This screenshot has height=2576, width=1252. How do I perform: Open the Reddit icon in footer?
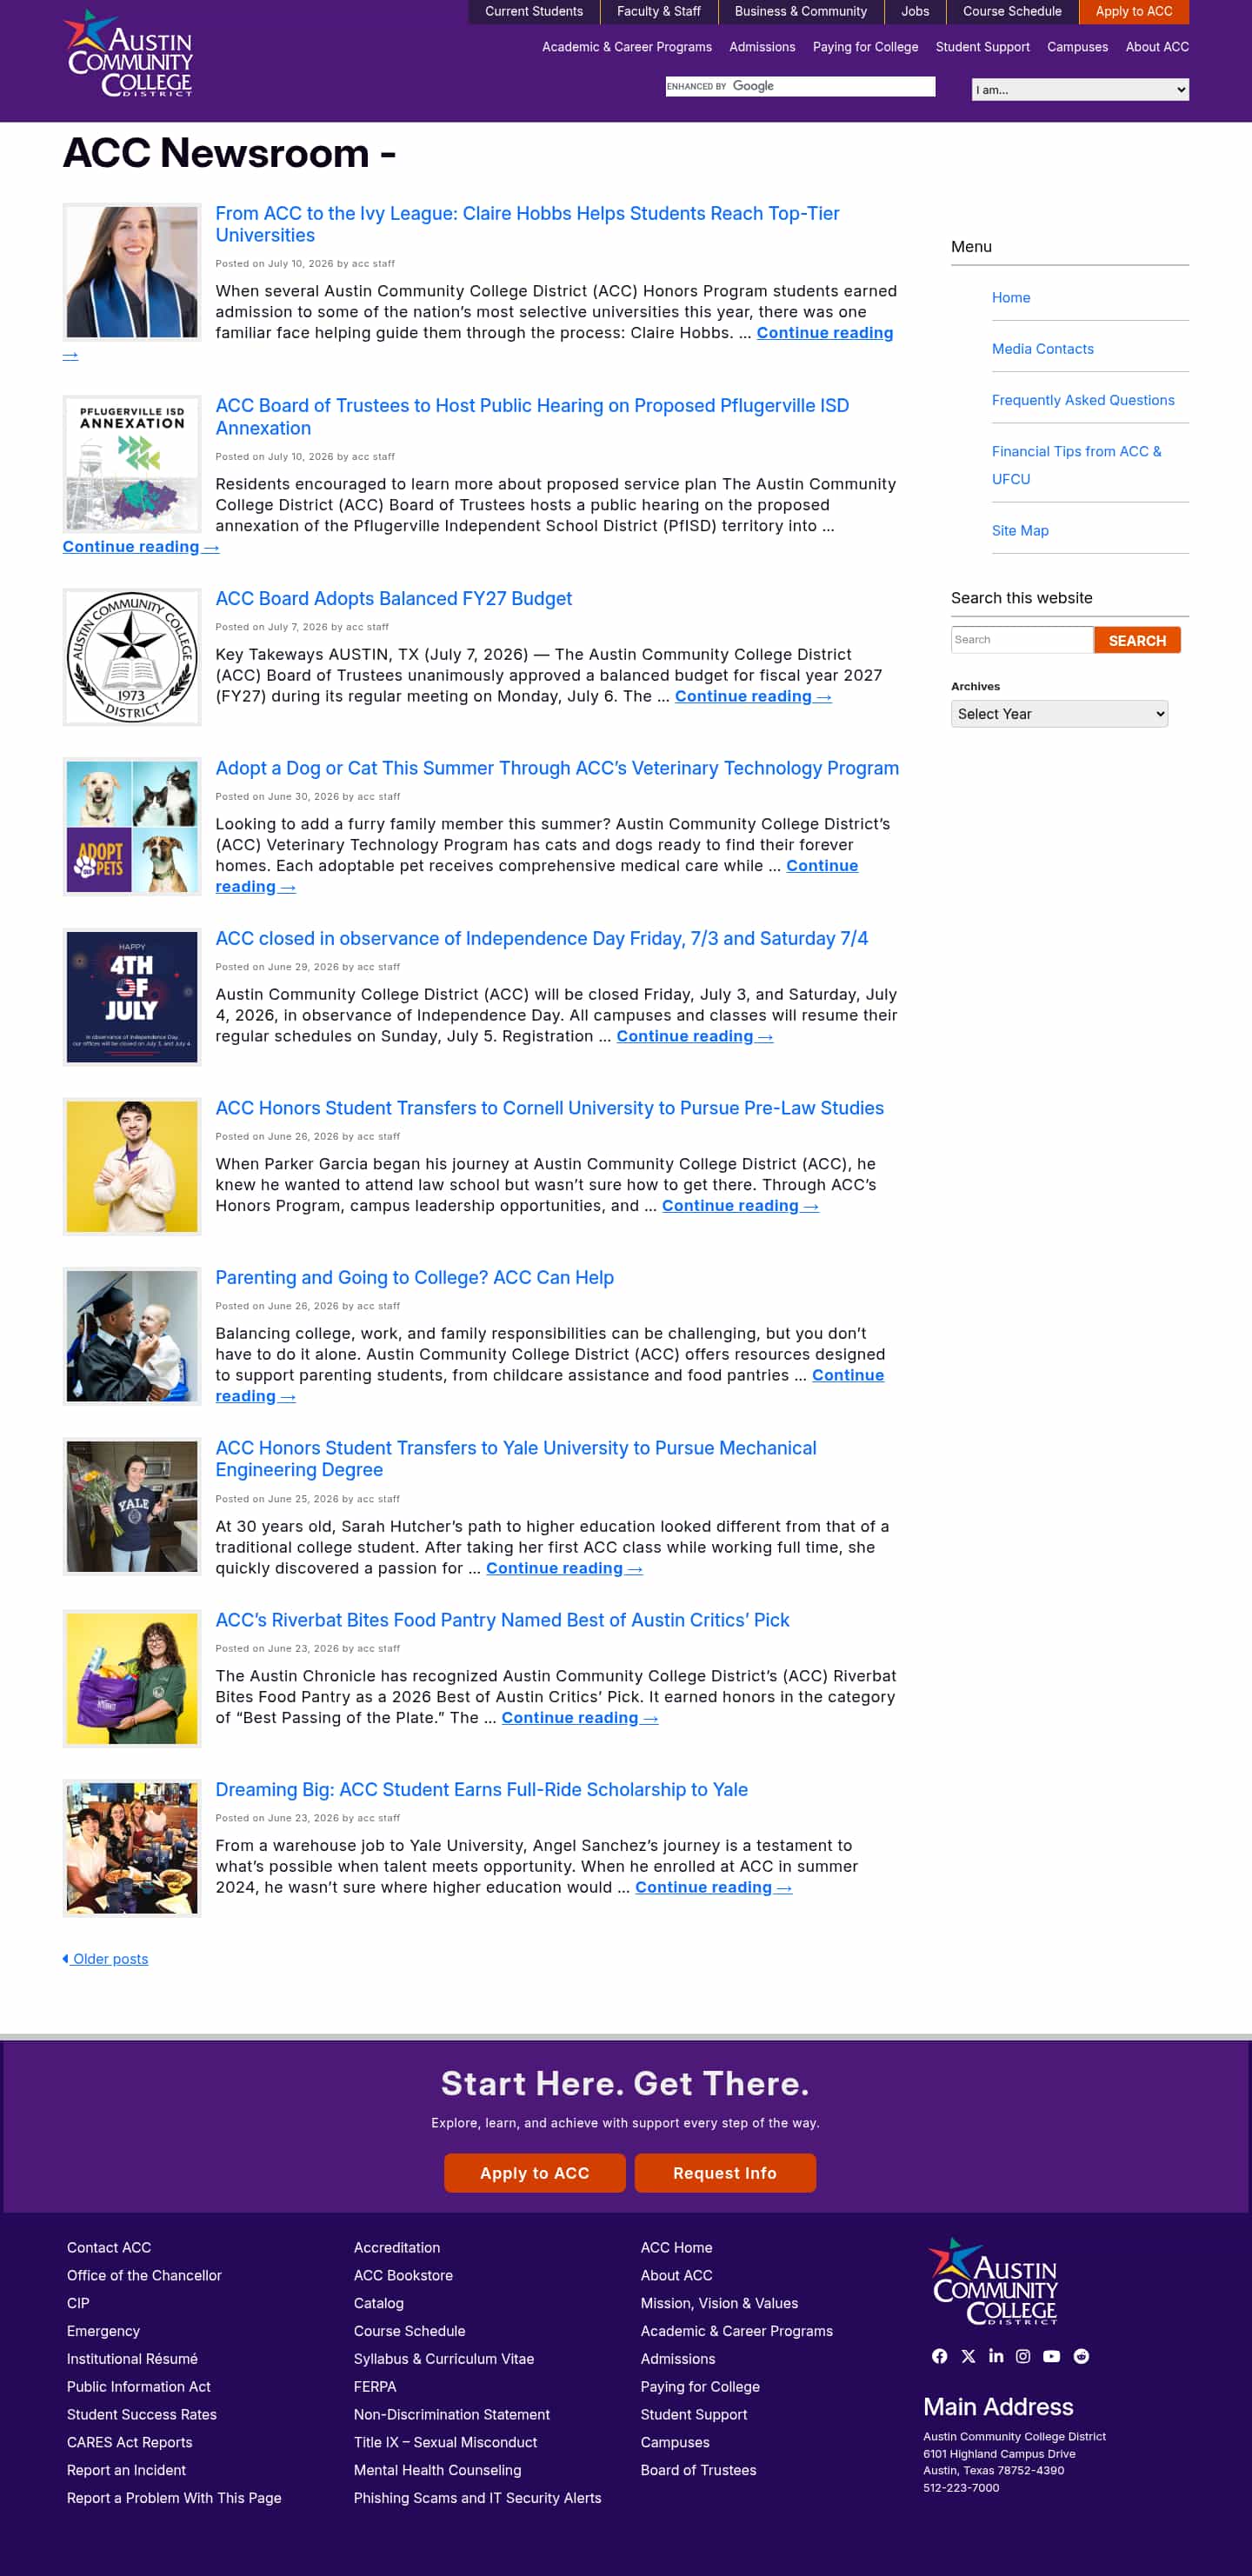click(1081, 2356)
